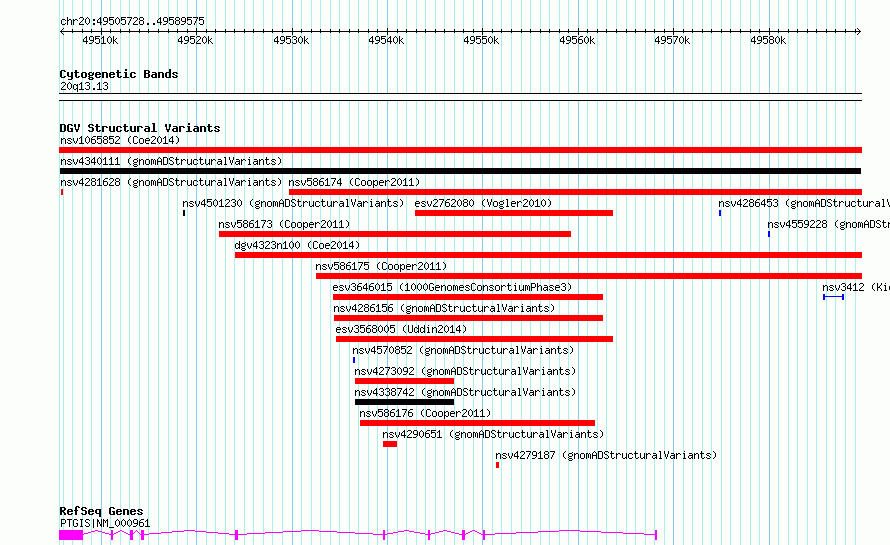The height and width of the screenshot is (545, 890).
Task: Click the black bar of nsv4340111
Action: coord(460,171)
